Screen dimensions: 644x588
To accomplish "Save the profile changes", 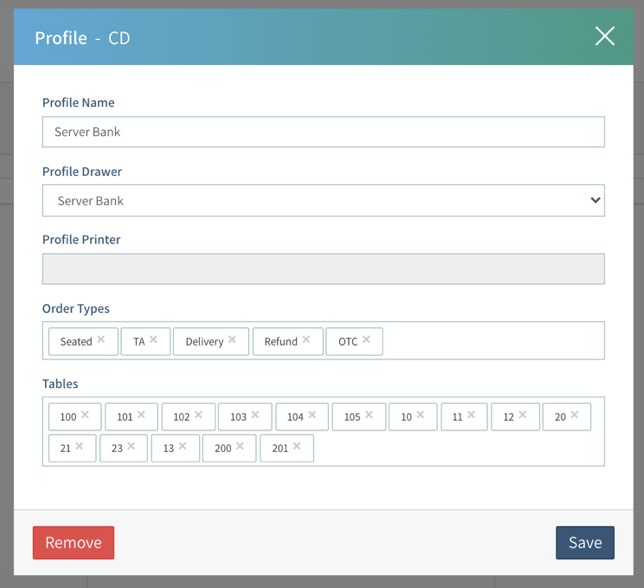I will (x=584, y=542).
